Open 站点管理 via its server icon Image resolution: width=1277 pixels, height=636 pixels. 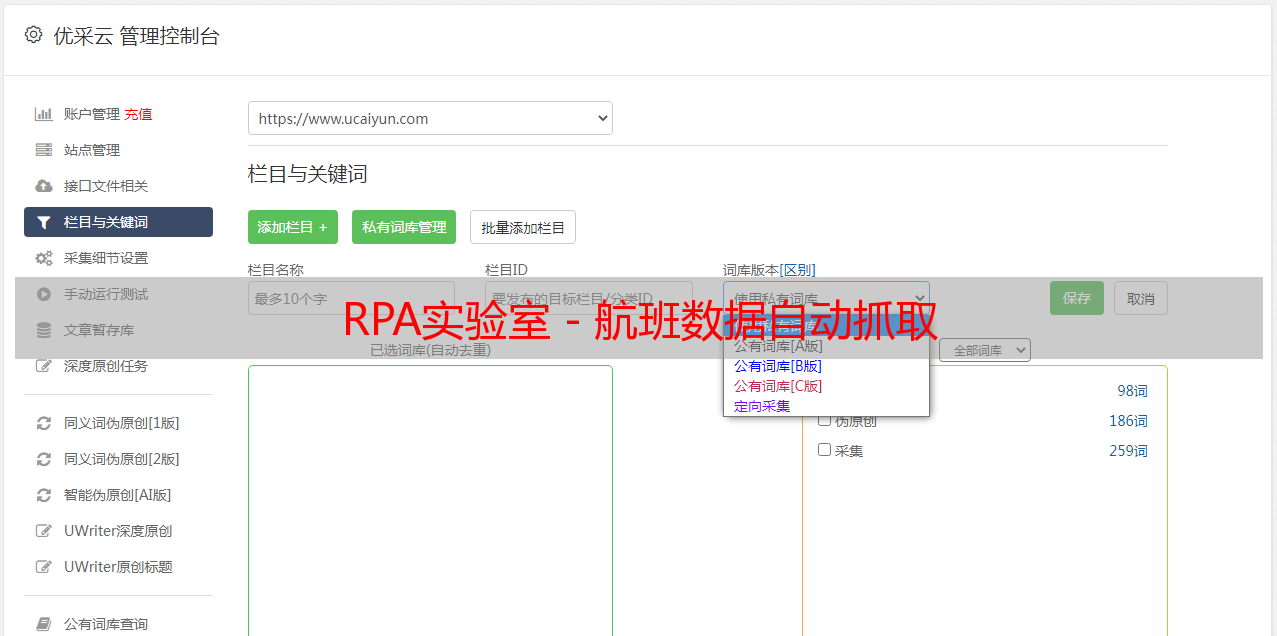pos(44,150)
